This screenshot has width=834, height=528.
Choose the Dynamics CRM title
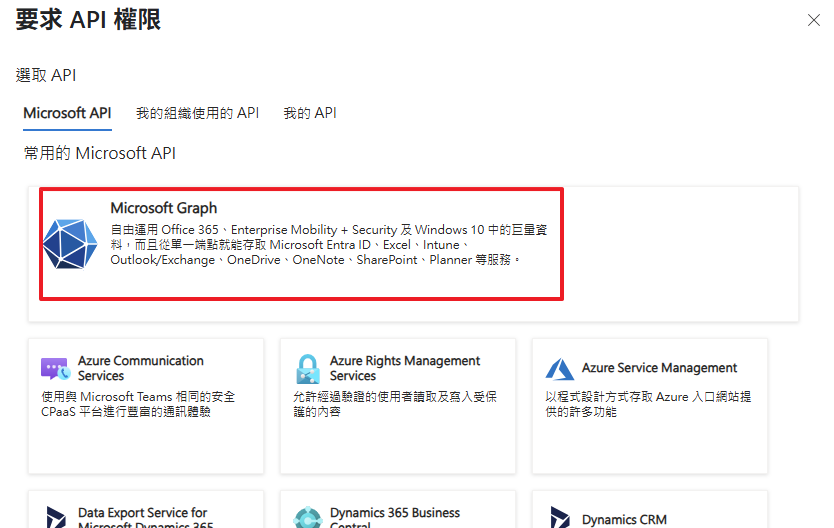[x=624, y=519]
